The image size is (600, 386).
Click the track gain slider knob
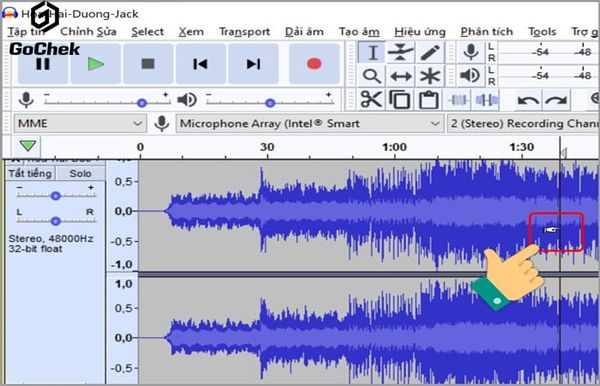click(55, 196)
